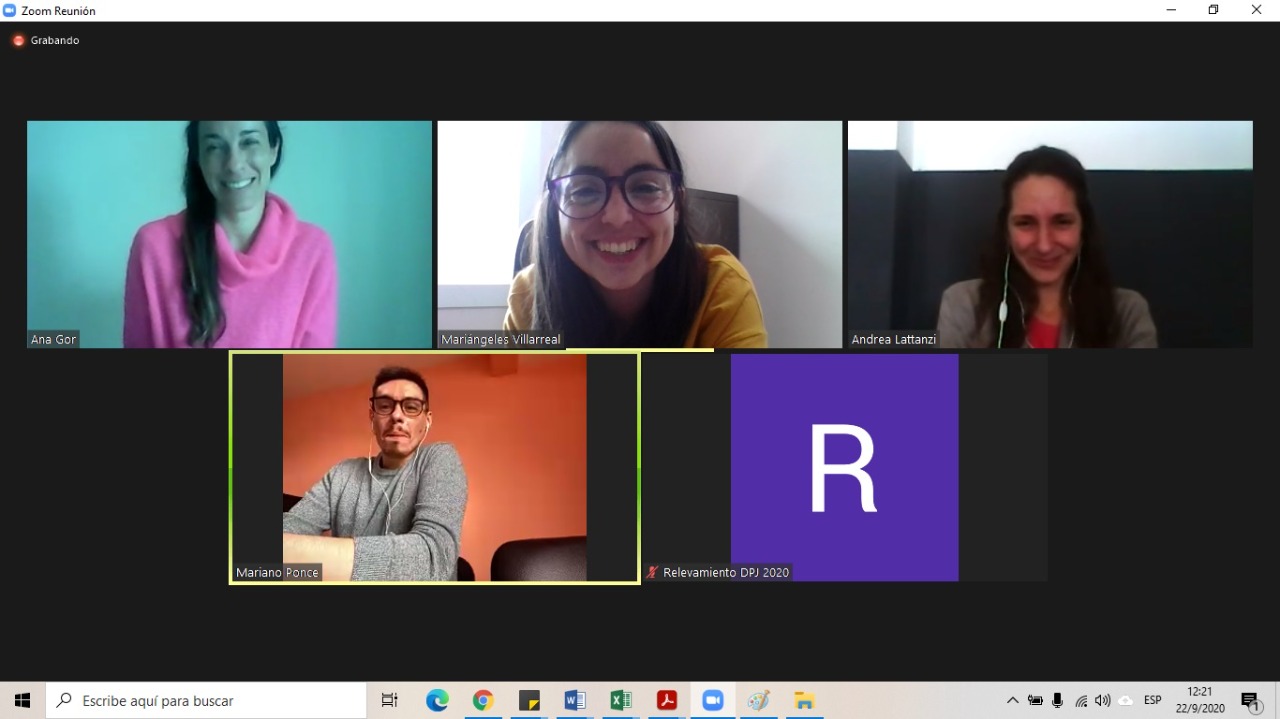The width and height of the screenshot is (1280, 719).
Task: Switch to Microsoft Word in taskbar
Action: pyautogui.click(x=575, y=701)
